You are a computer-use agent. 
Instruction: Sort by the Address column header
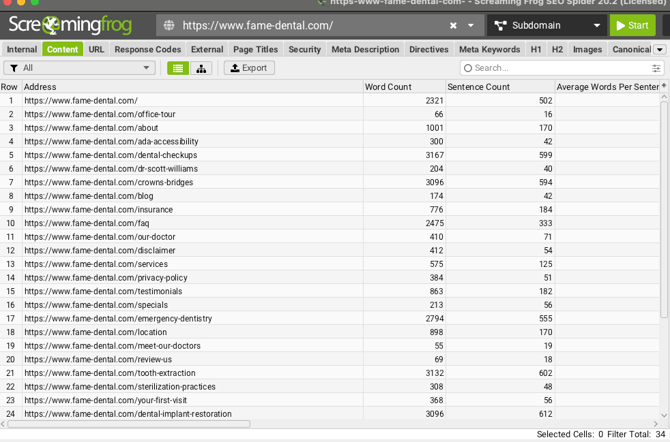click(192, 87)
